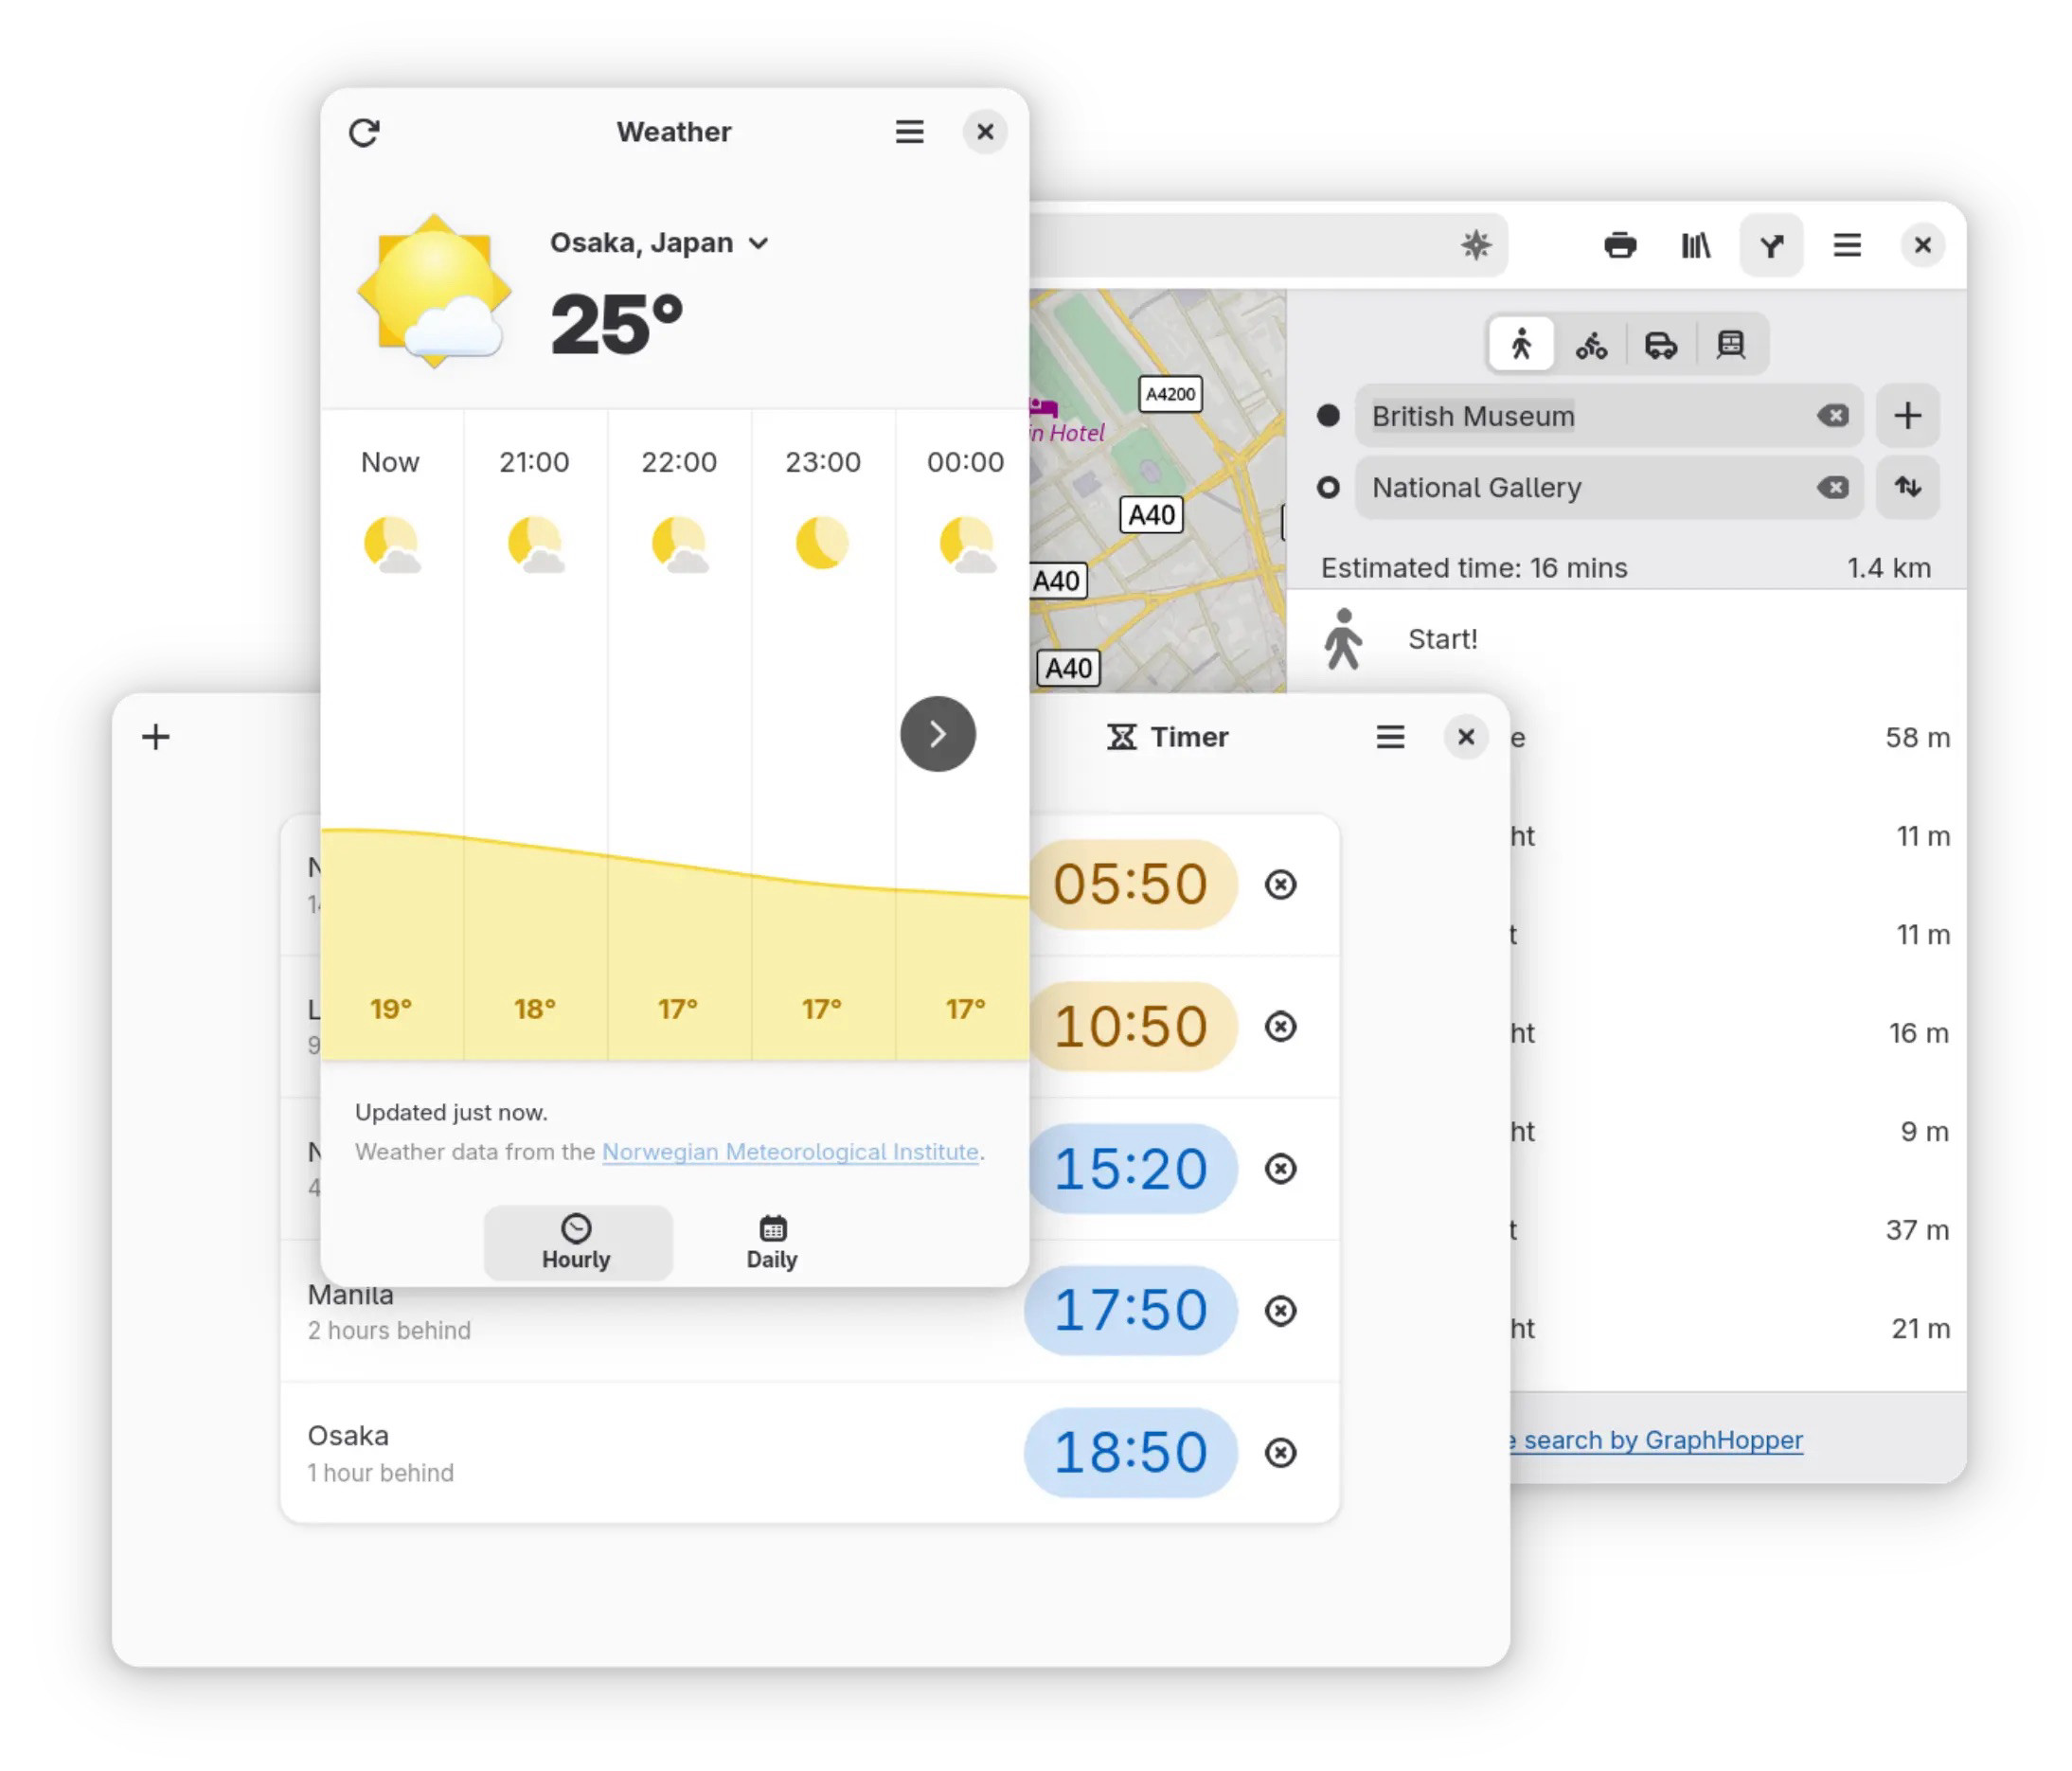
Task: Select public transit route mode
Action: pos(1731,345)
